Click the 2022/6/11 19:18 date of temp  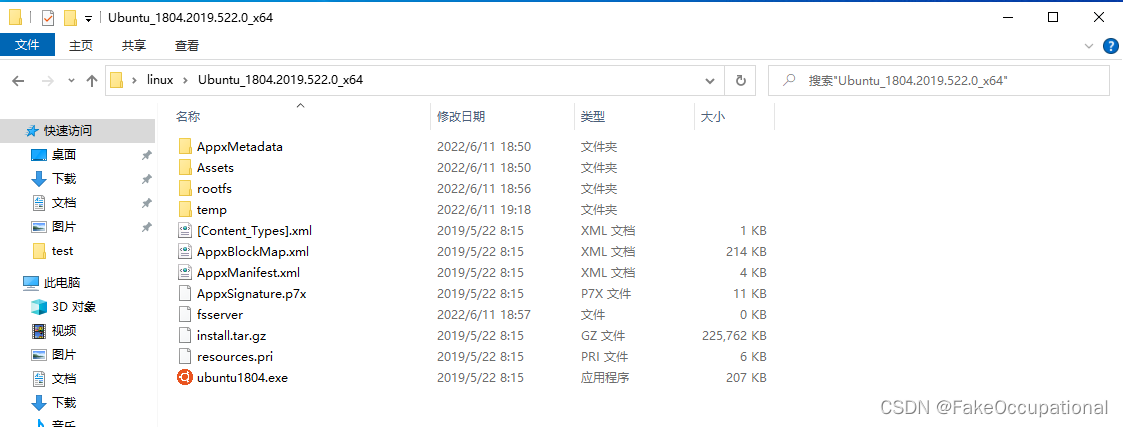tap(483, 210)
